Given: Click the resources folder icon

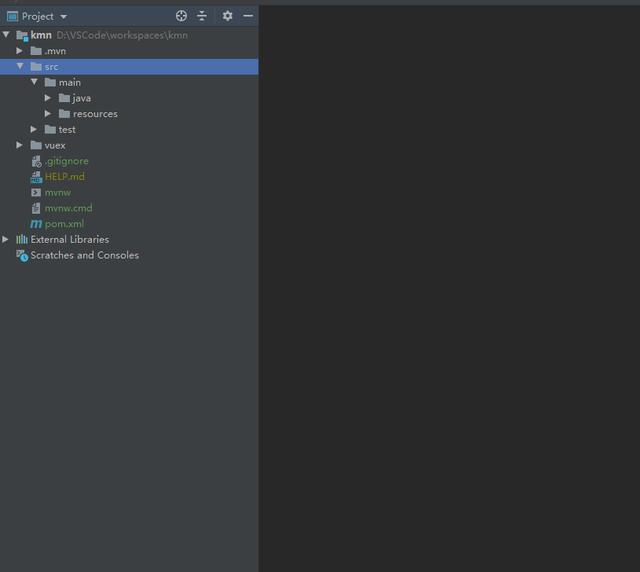Looking at the screenshot, I should pos(64,114).
